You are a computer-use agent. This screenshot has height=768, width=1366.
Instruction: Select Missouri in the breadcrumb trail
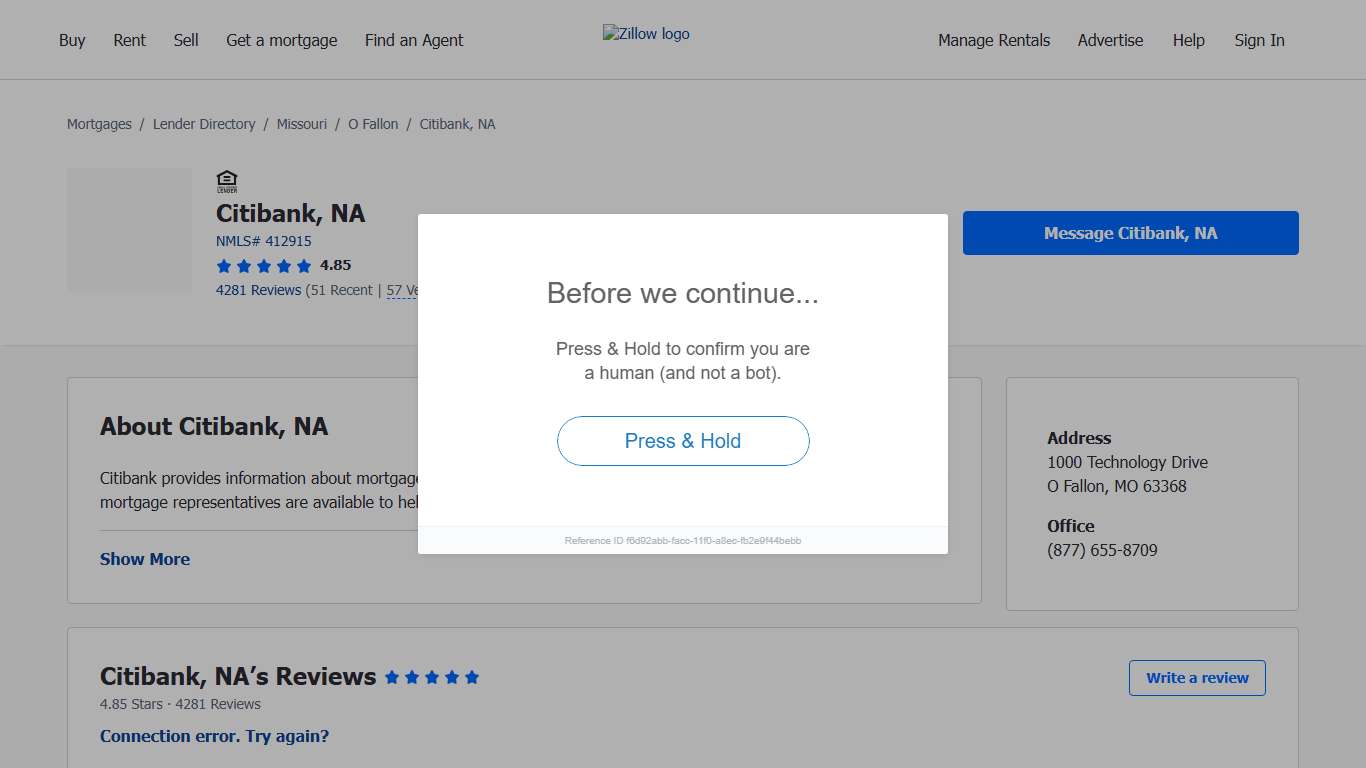(302, 124)
